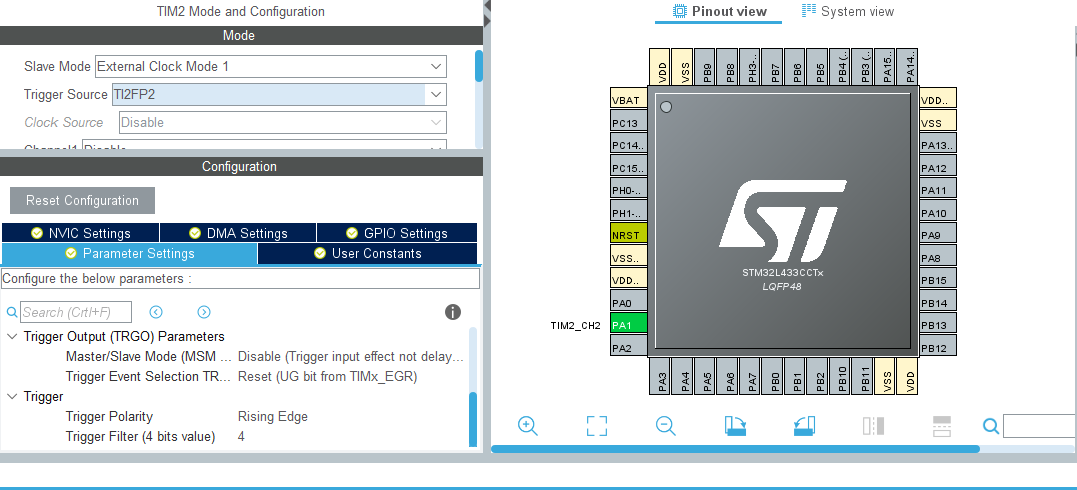The width and height of the screenshot is (1077, 490).
Task: Click the vertical split layout icon
Action: 873,426
